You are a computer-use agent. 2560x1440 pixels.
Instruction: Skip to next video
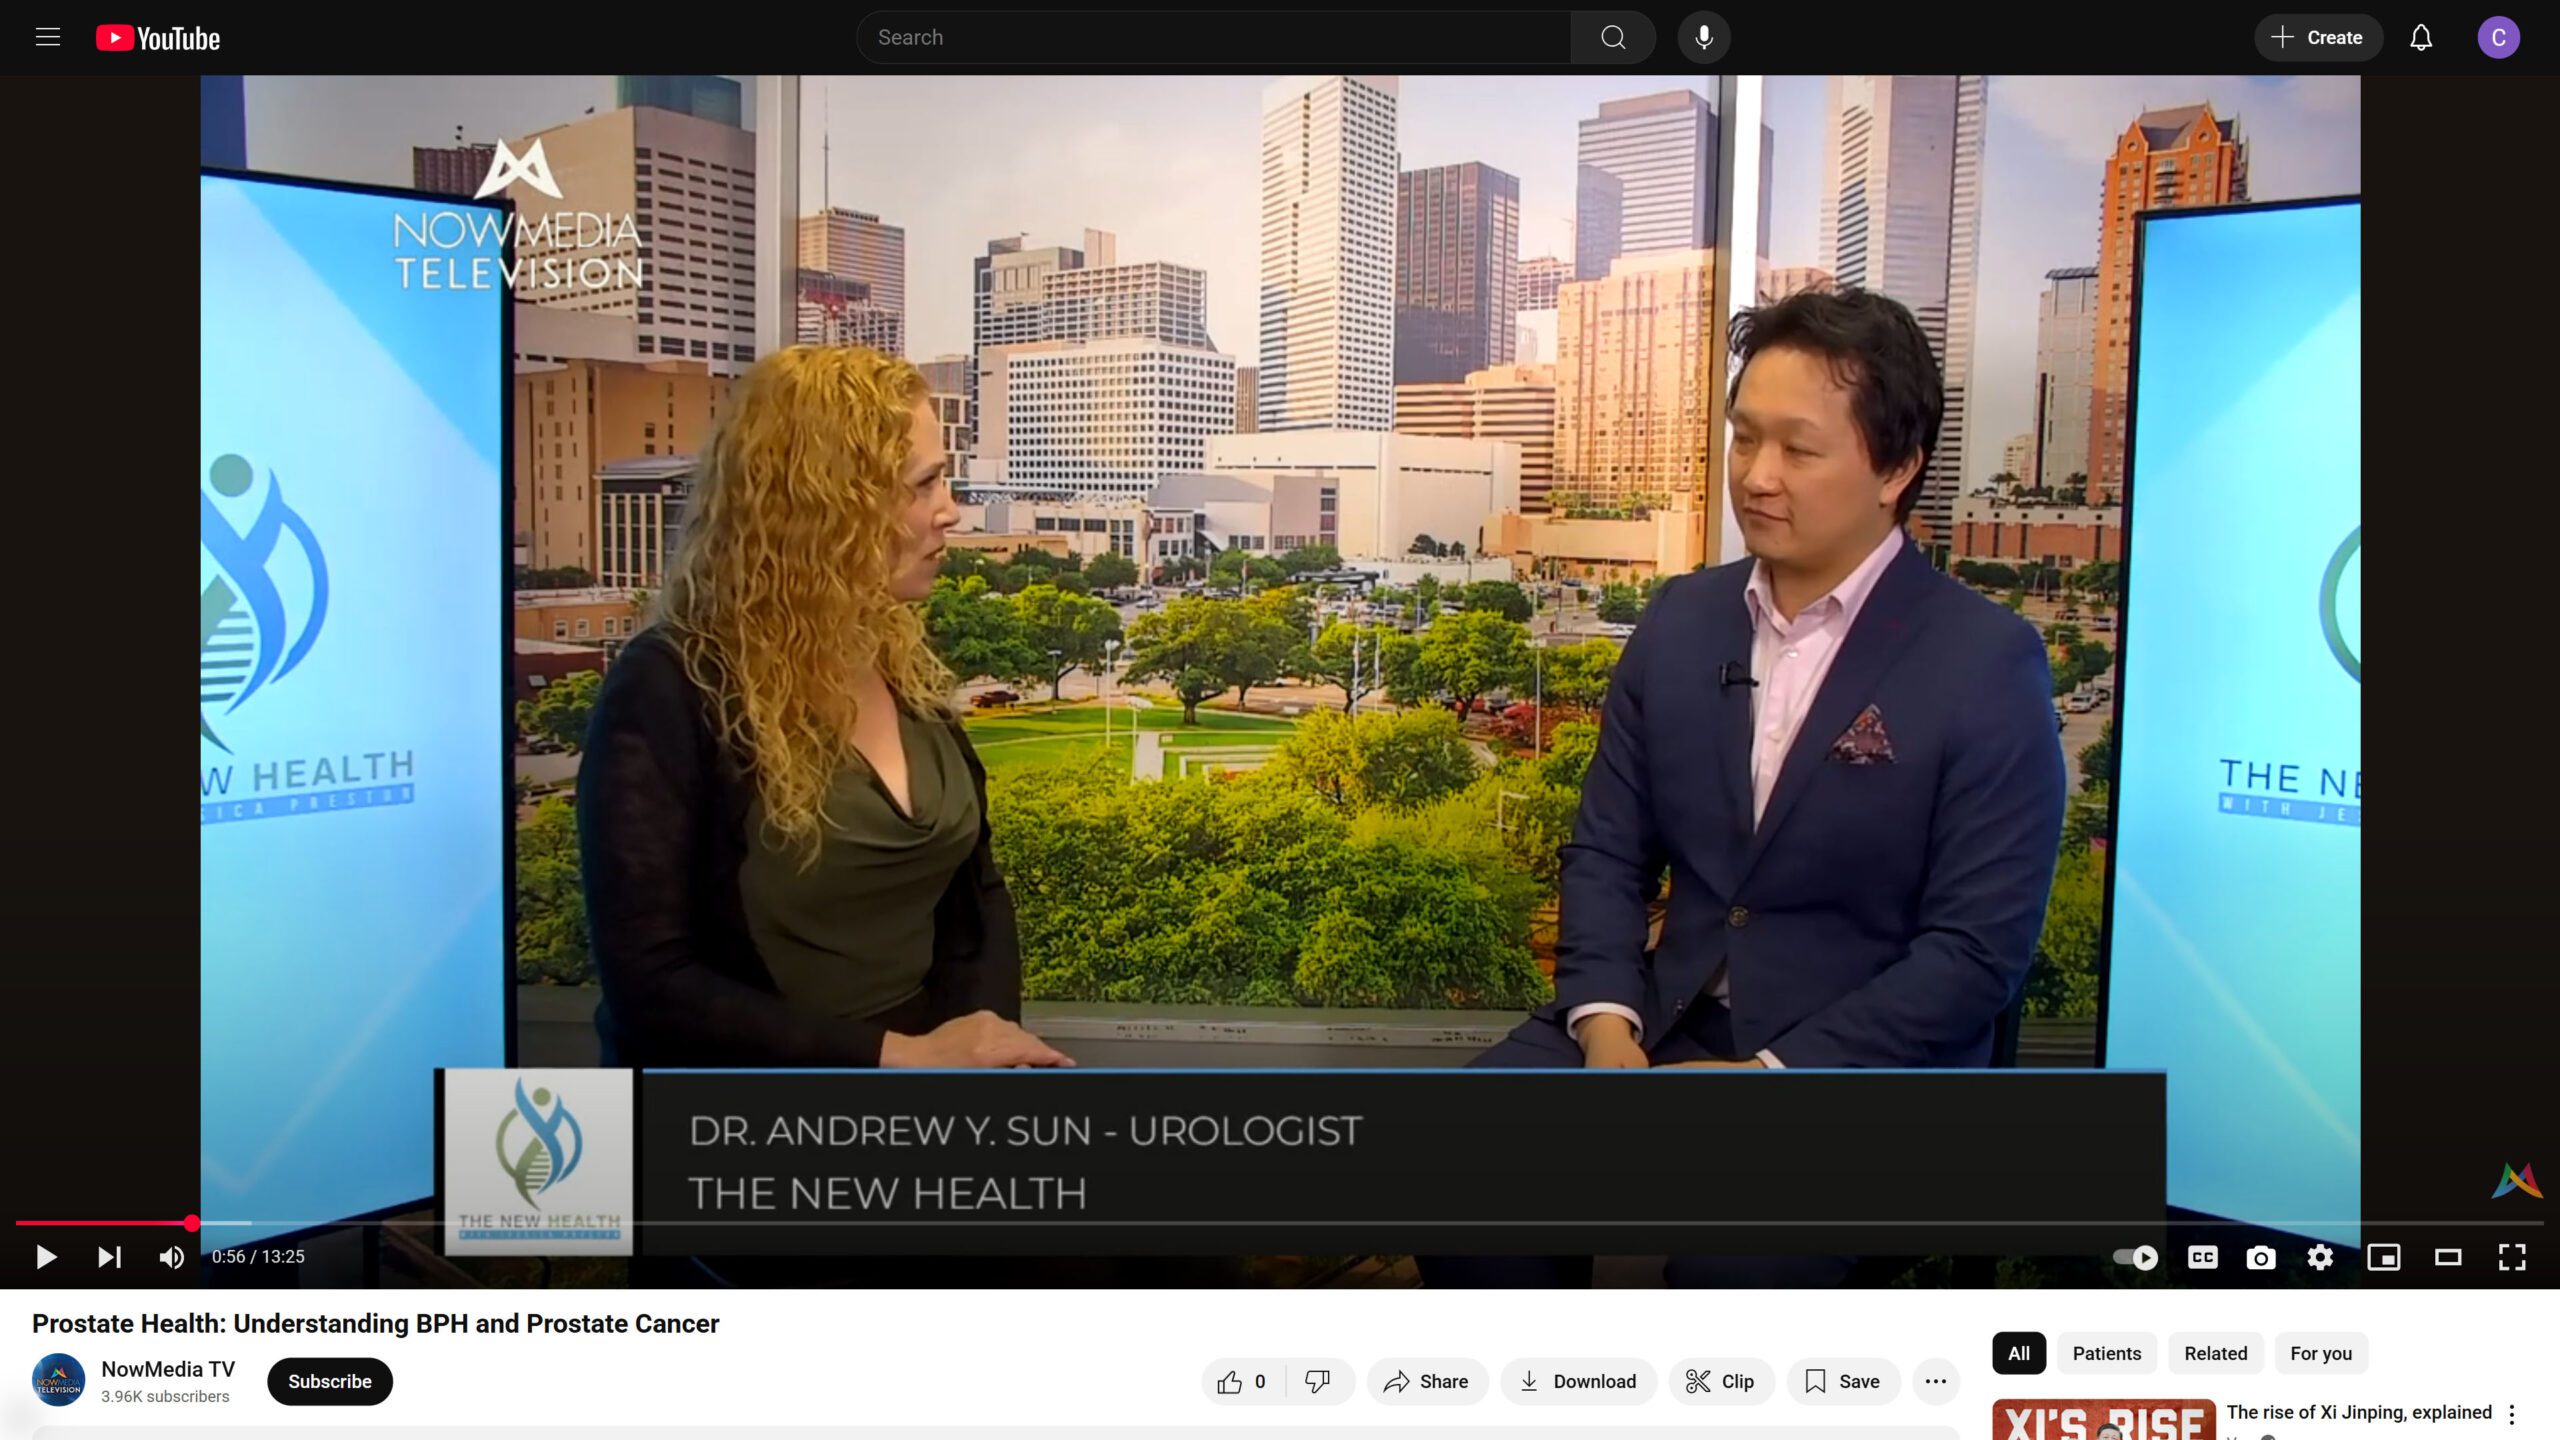109,1257
